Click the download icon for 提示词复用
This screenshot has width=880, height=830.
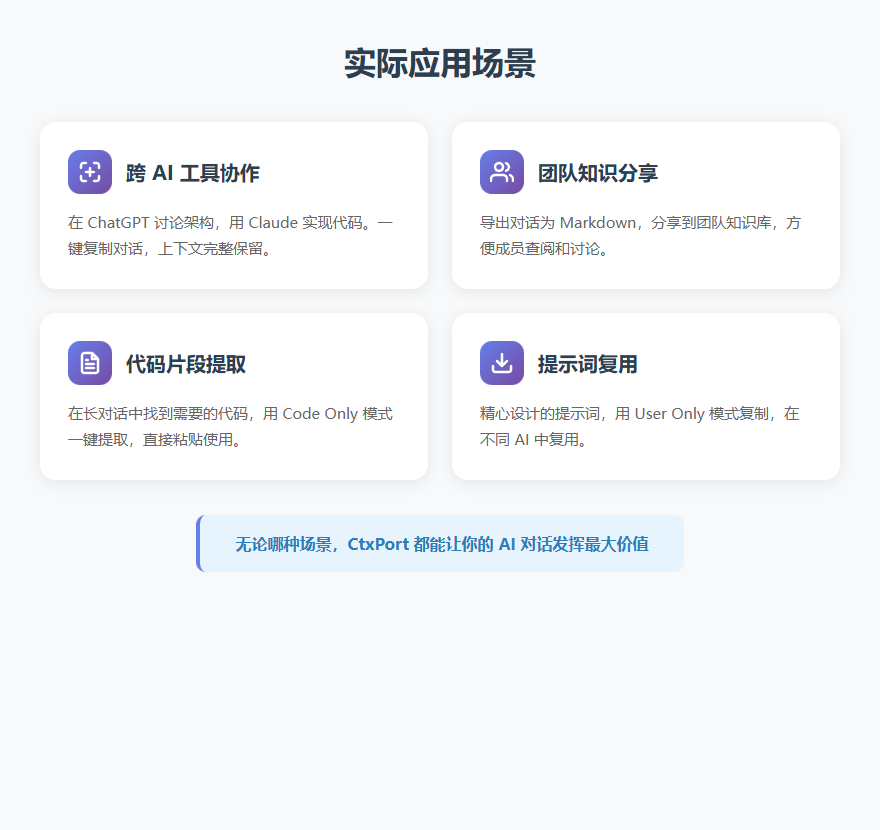click(502, 363)
